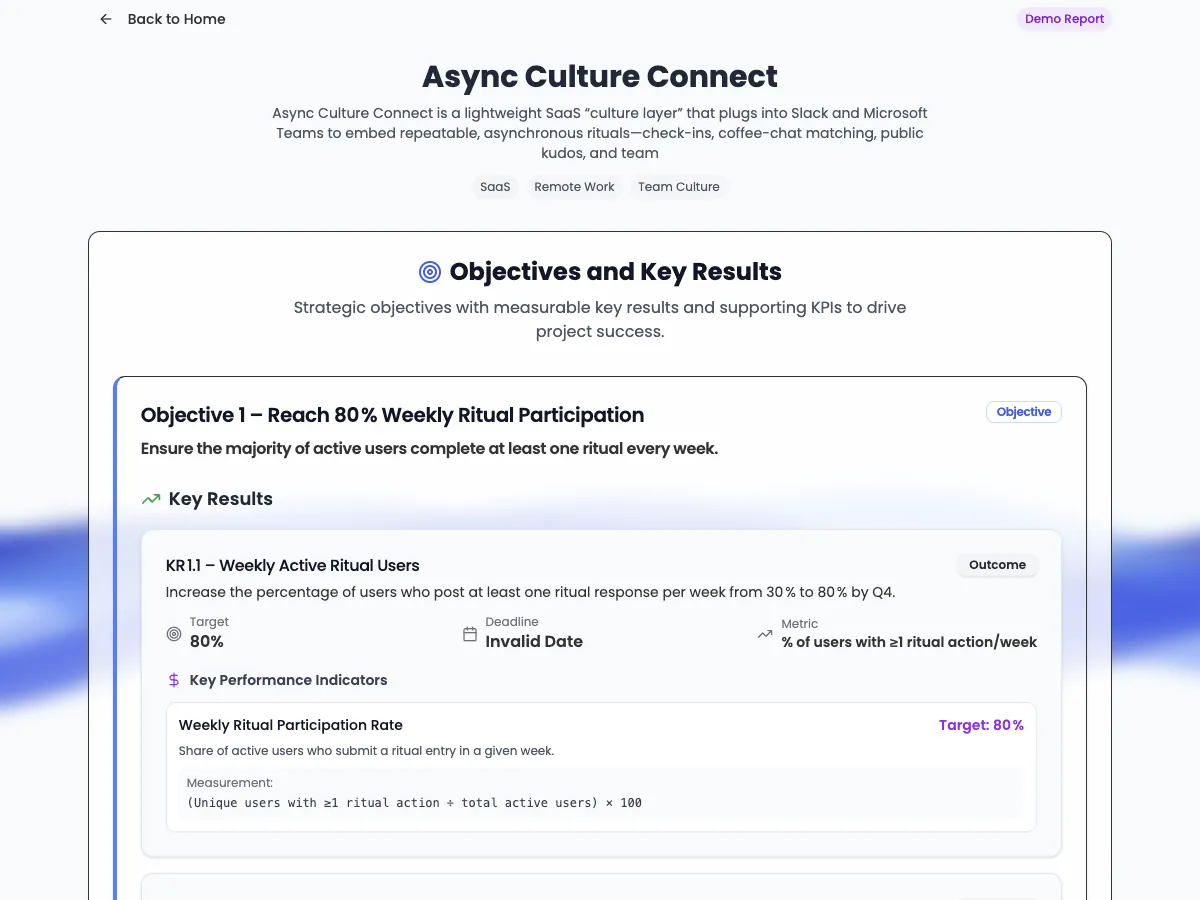The image size is (1200, 900).
Task: Click the 80% value under Target
Action: click(207, 642)
